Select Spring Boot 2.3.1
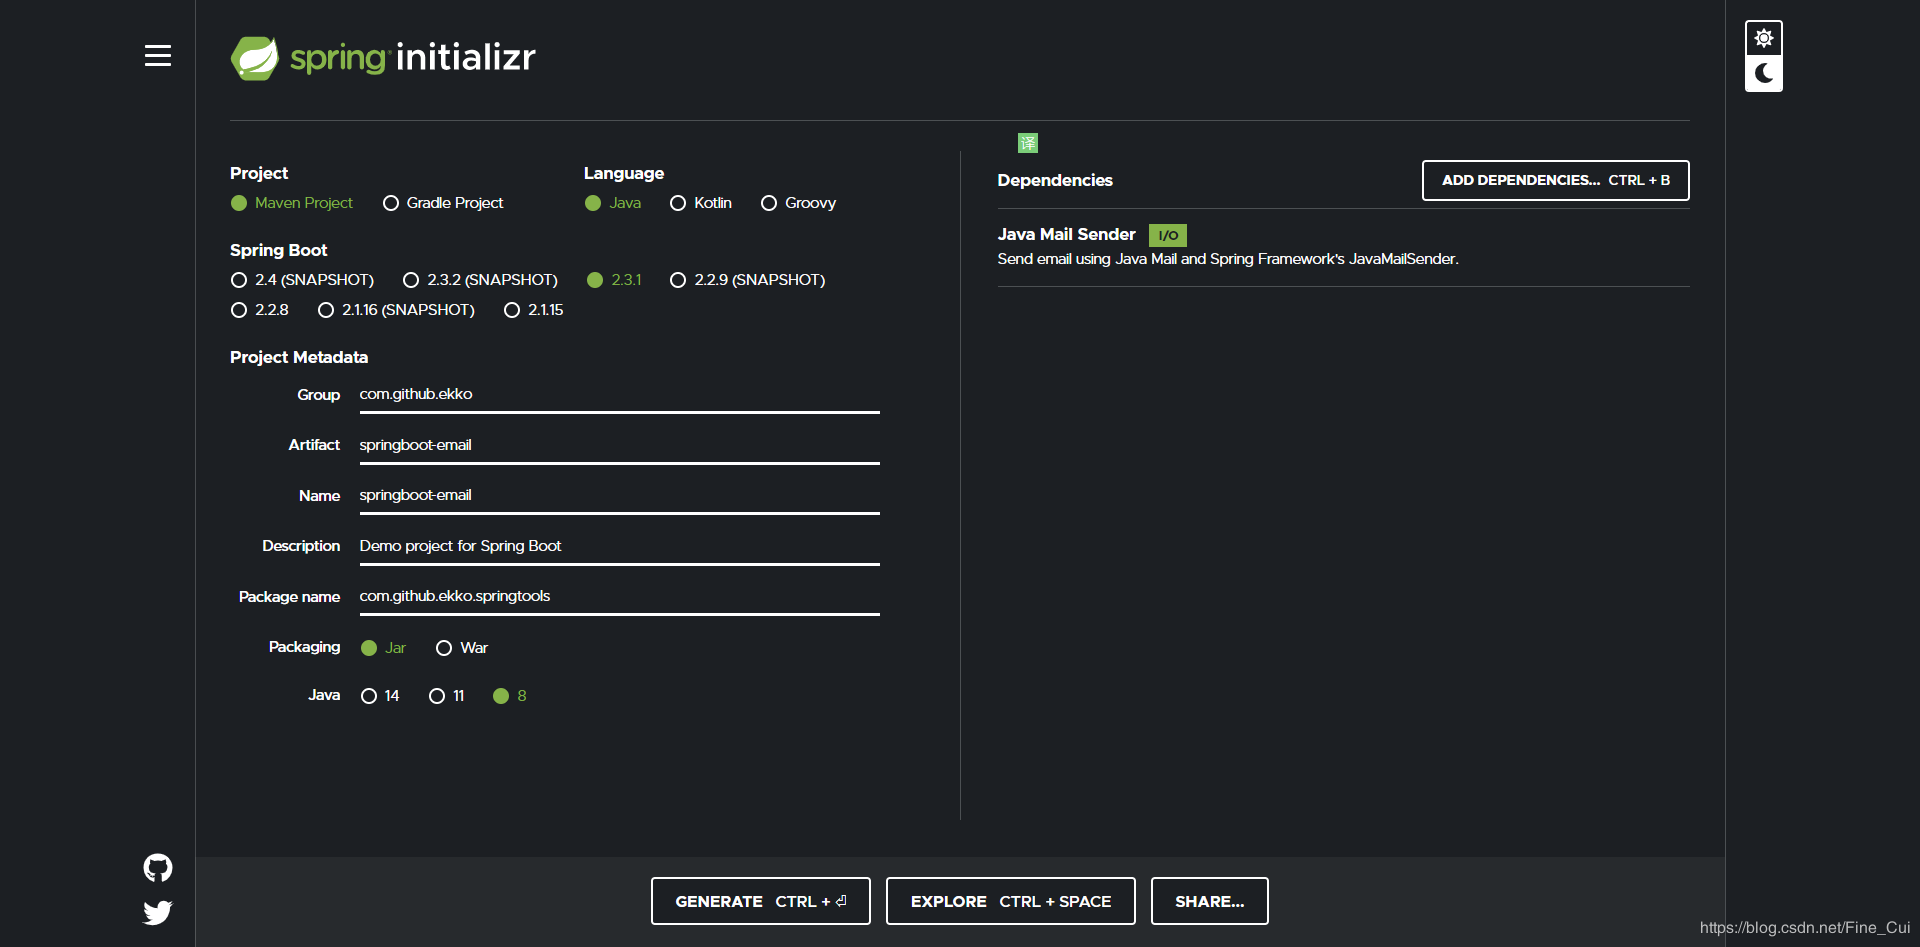 click(614, 280)
